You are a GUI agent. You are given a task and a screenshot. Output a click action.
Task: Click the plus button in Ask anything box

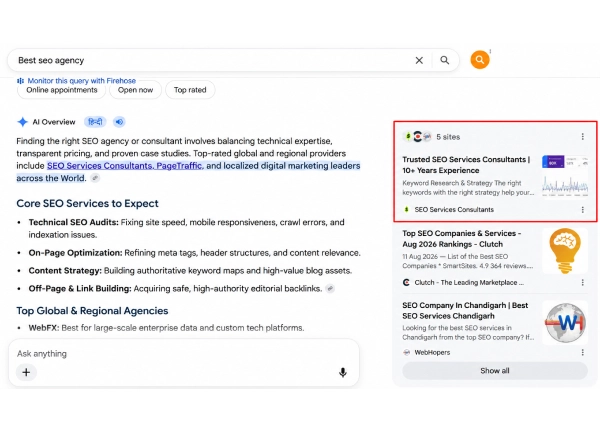[26, 373]
